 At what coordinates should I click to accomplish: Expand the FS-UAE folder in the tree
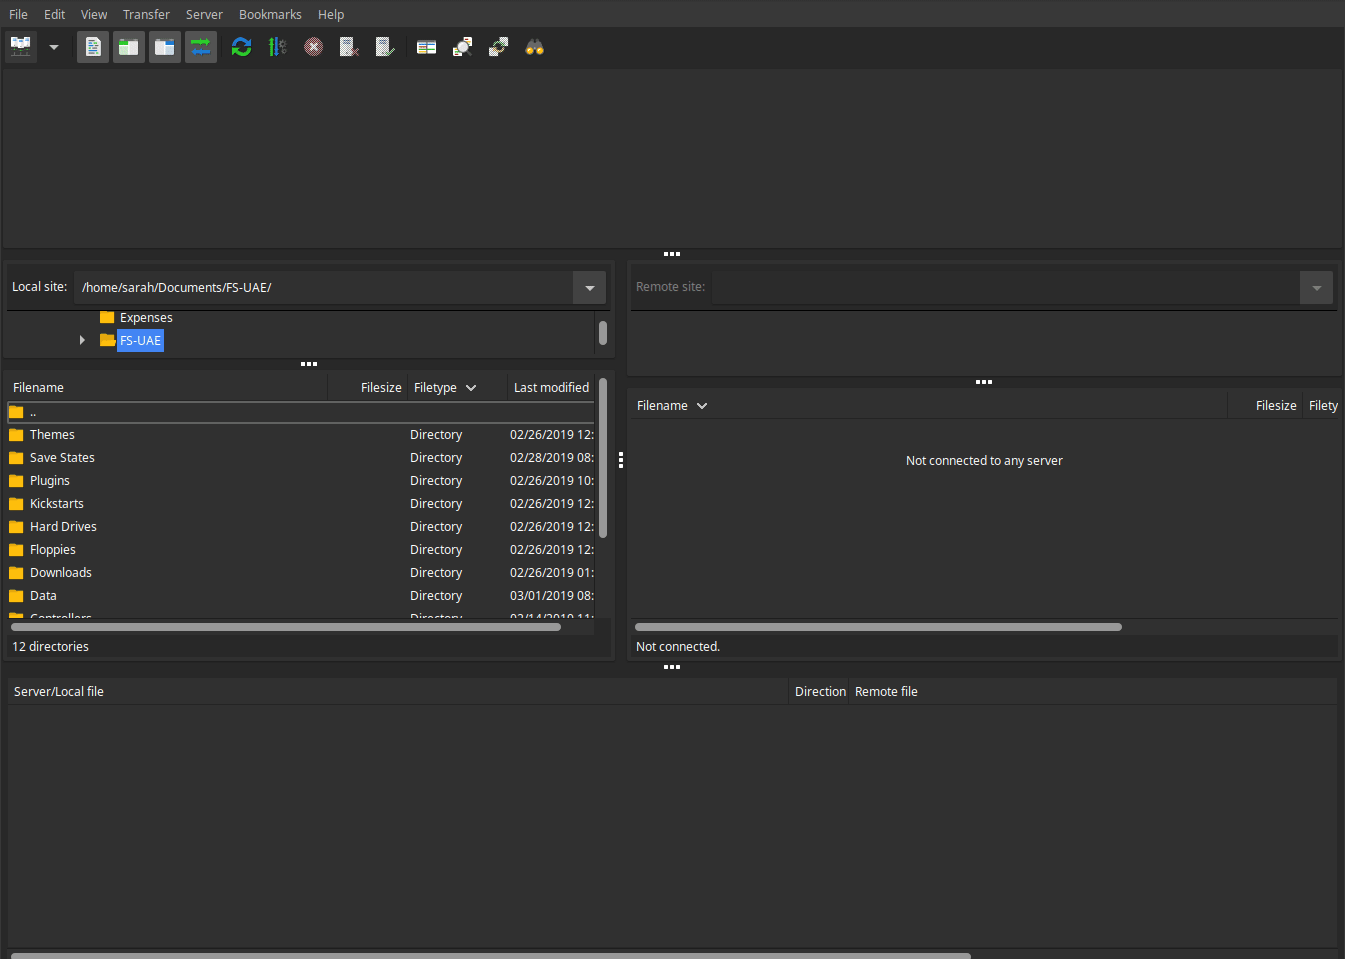click(x=83, y=340)
